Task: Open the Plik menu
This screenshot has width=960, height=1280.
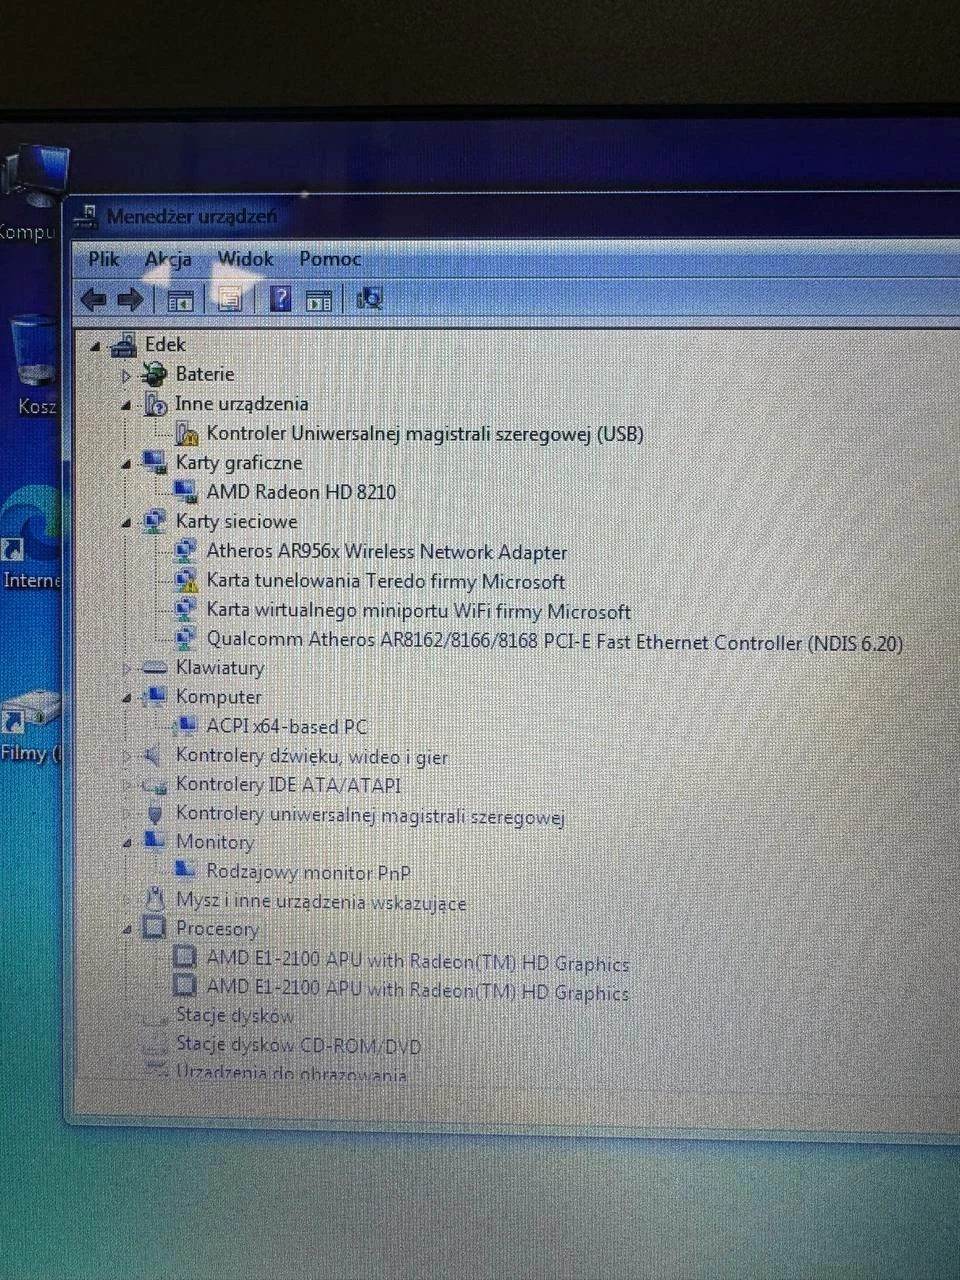Action: 103,259
